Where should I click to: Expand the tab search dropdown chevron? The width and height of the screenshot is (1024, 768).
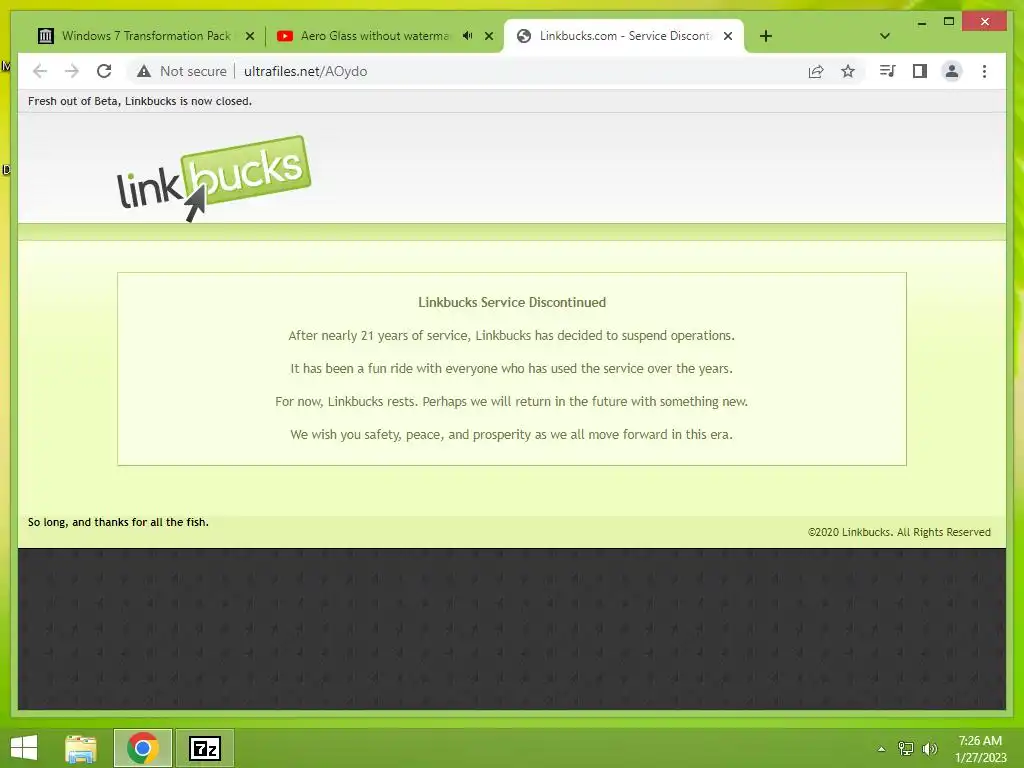pos(885,36)
